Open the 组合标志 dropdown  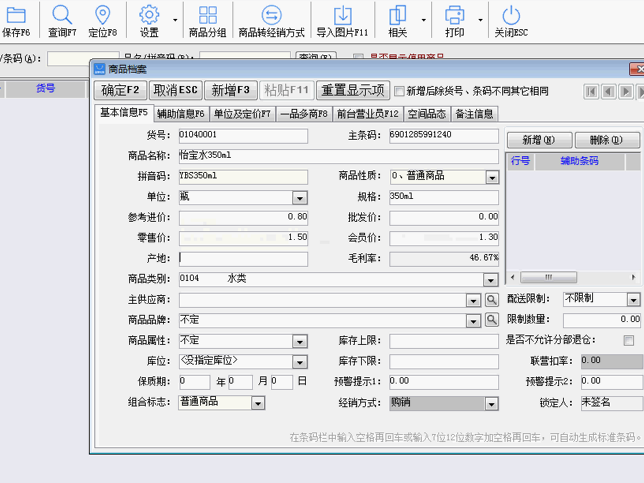tap(258, 403)
